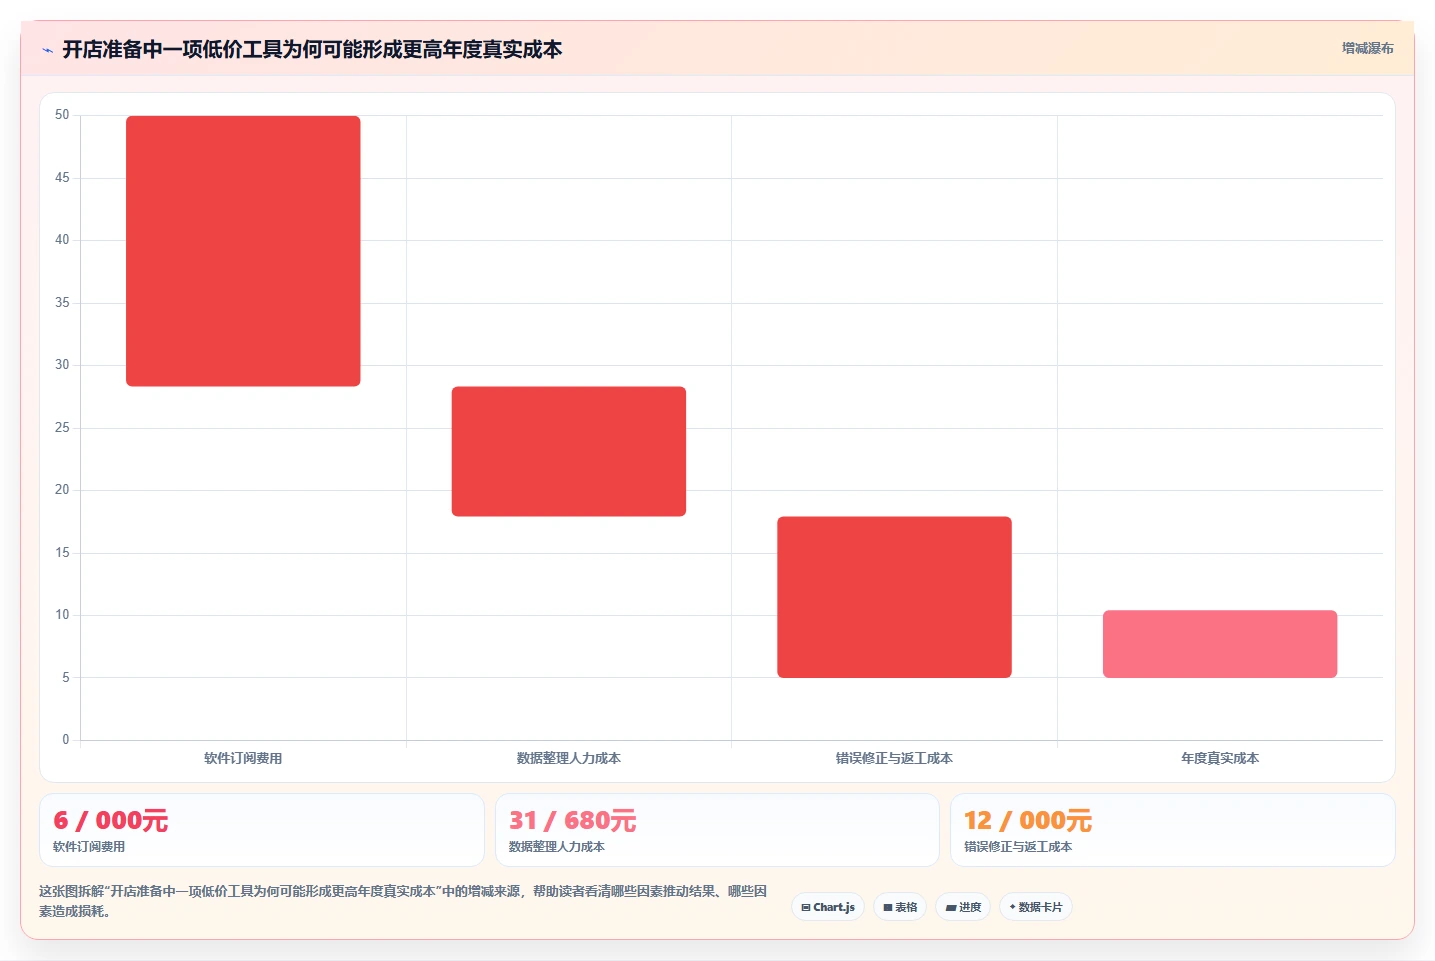Click the 表格 chip
This screenshot has width=1435, height=961.
coord(900,907)
